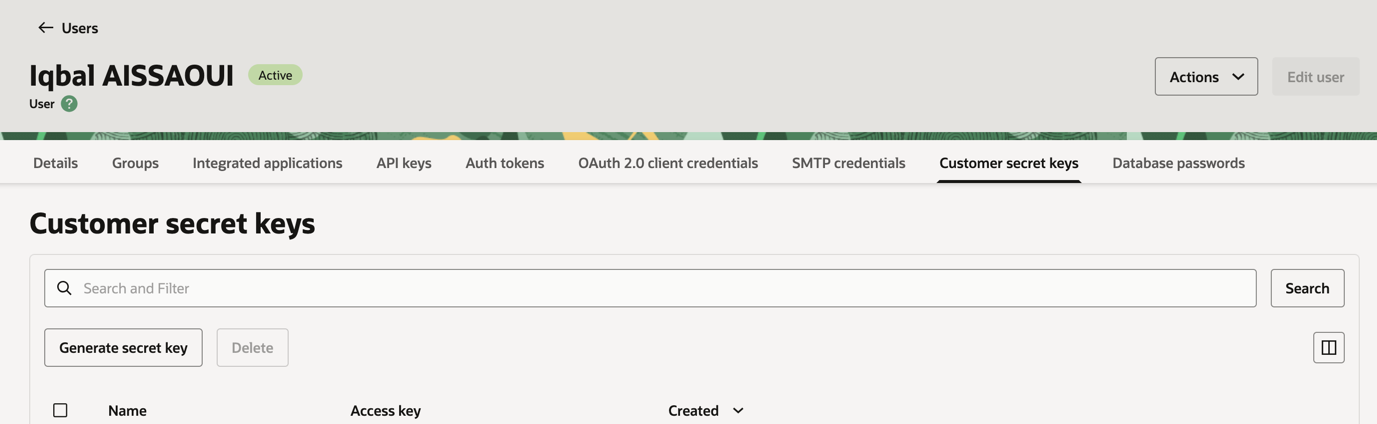Switch to SMTP credentials tab
This screenshot has width=1377, height=424.
[x=848, y=163]
